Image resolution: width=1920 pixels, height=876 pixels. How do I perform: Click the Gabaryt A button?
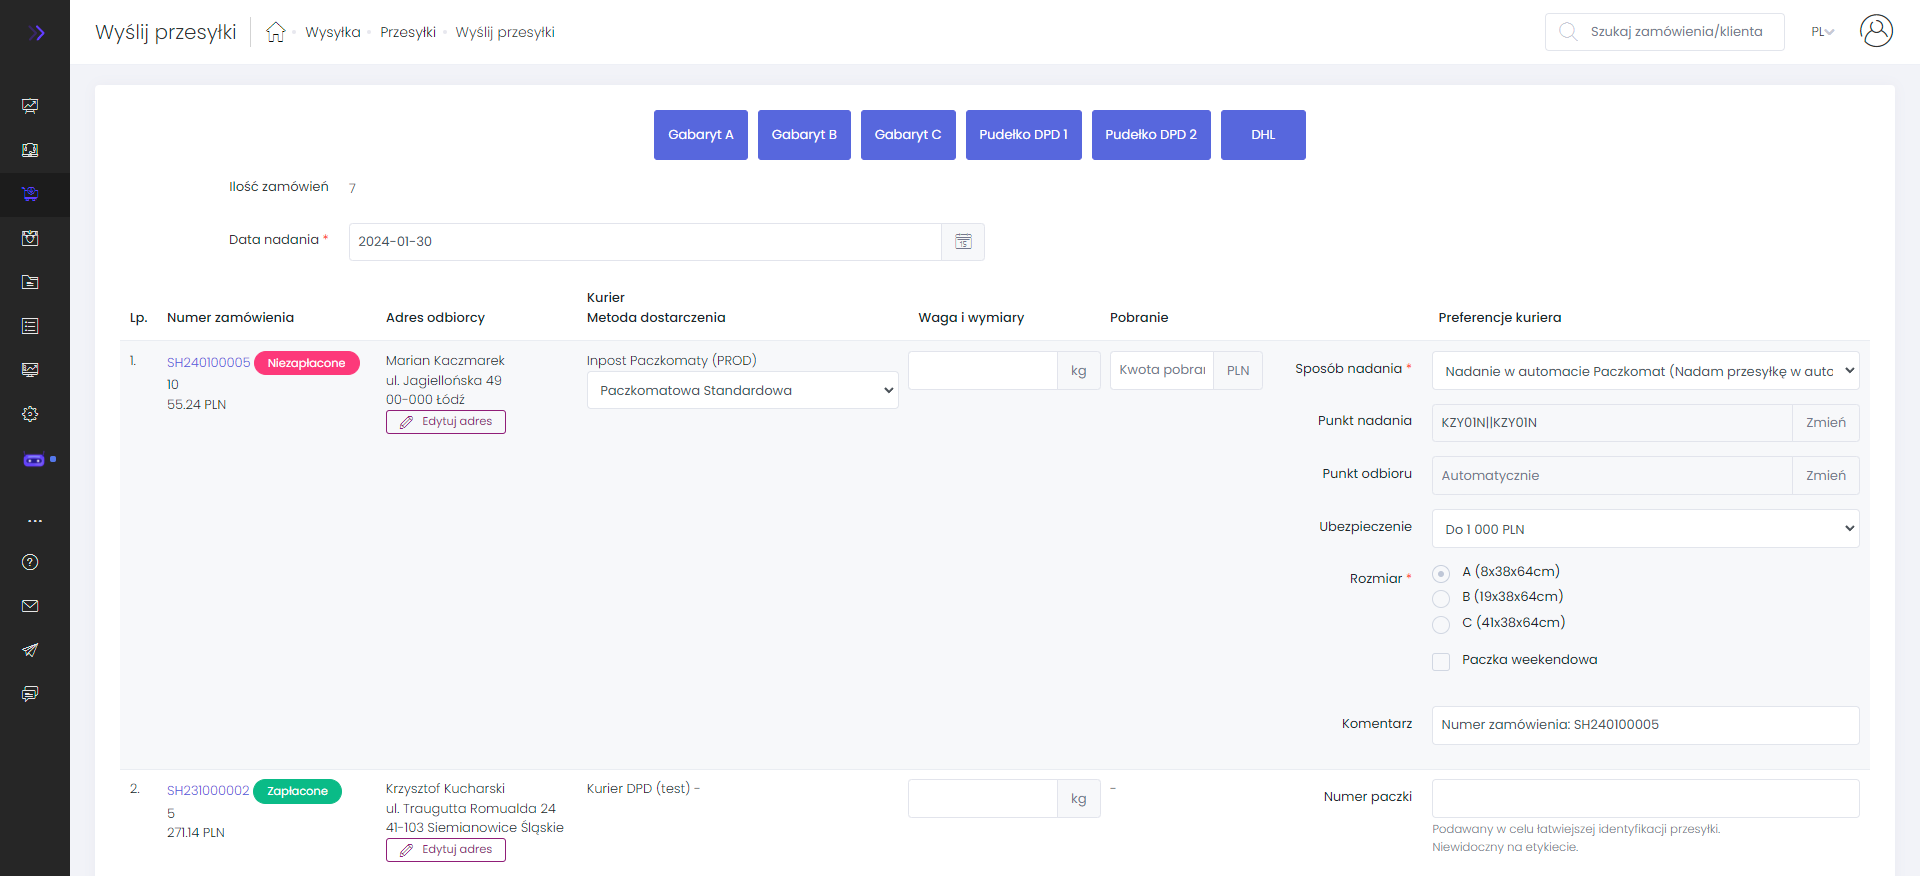(700, 135)
